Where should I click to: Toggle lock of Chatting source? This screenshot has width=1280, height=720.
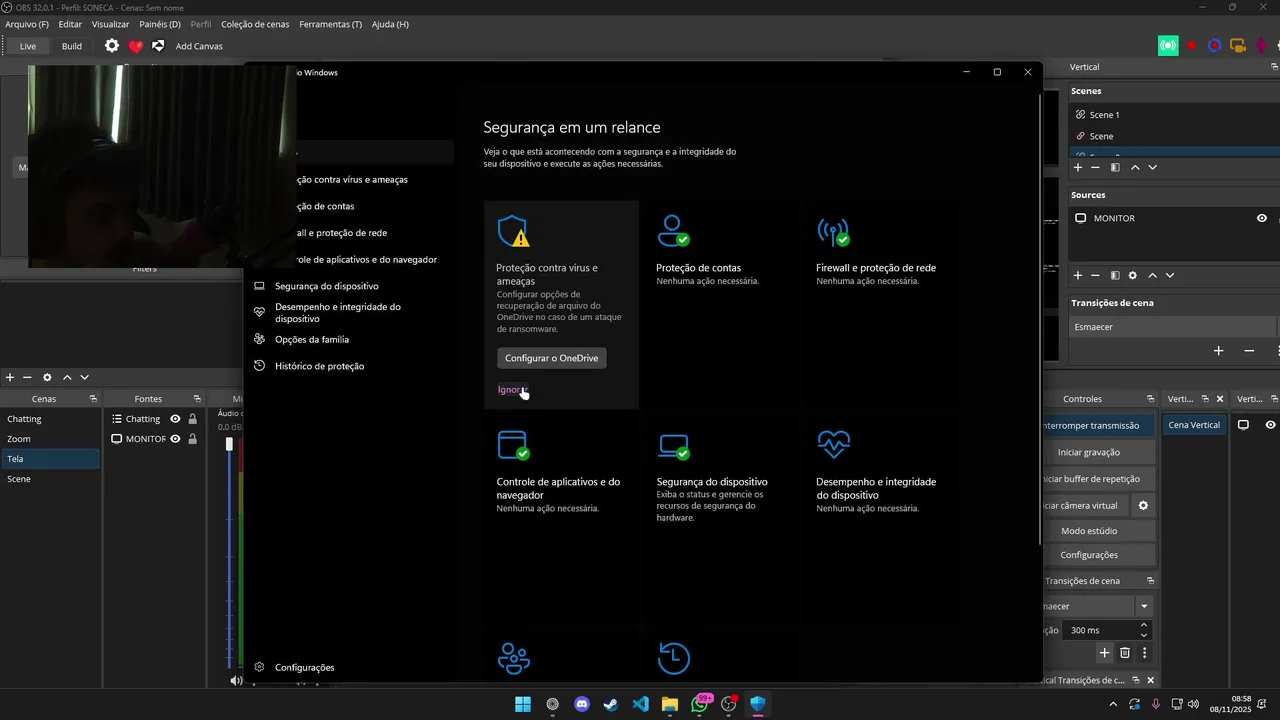pyautogui.click(x=192, y=419)
